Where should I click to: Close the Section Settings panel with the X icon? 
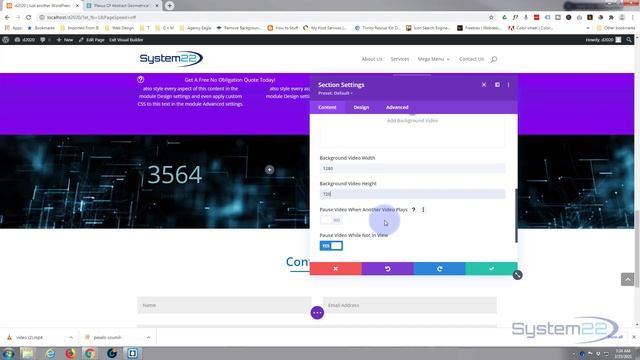pyautogui.click(x=484, y=84)
